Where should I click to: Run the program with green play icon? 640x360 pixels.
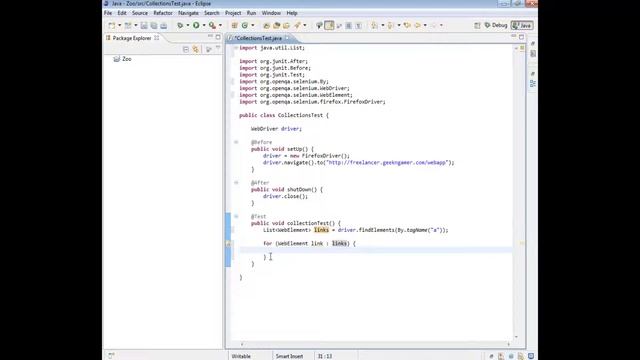tap(196, 25)
